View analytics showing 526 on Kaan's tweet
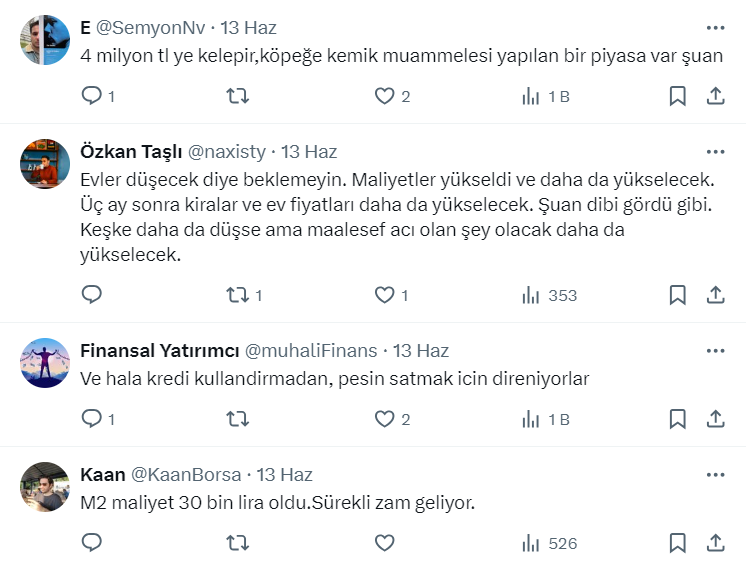This screenshot has width=746, height=564. tap(550, 543)
